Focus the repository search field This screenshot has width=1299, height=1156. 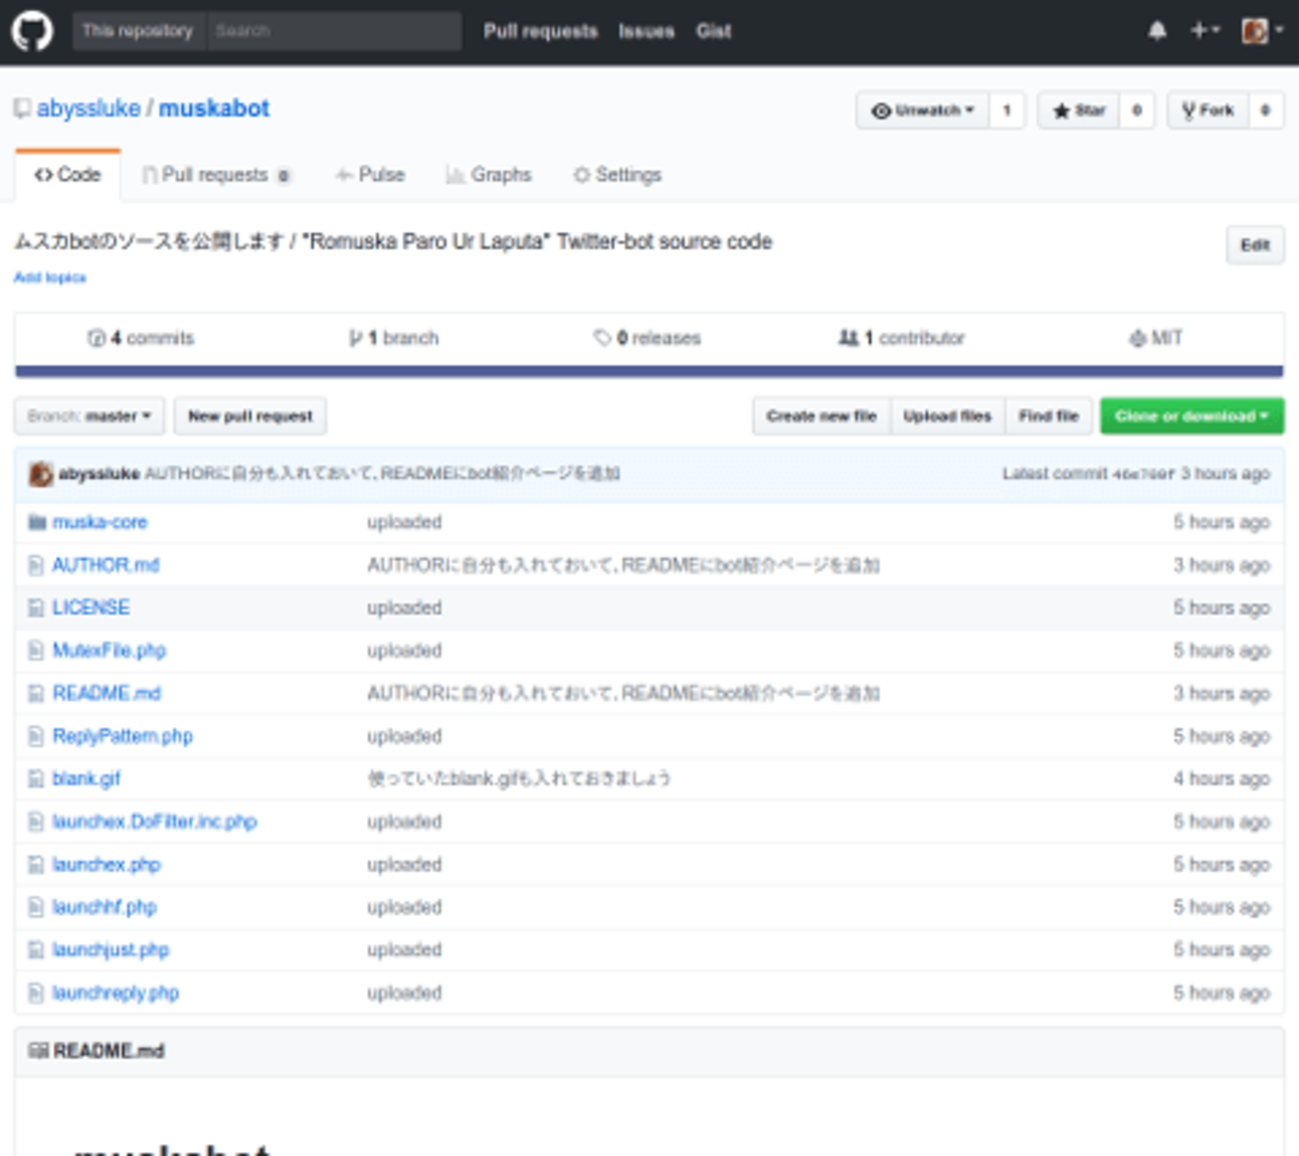tap(333, 31)
